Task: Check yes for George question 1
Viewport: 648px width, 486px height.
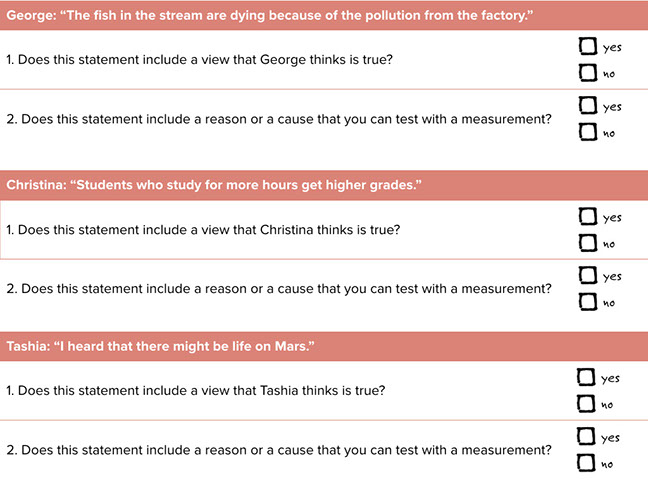Action: [588, 46]
